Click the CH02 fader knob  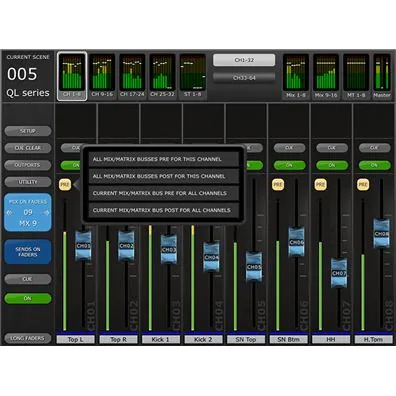click(126, 246)
